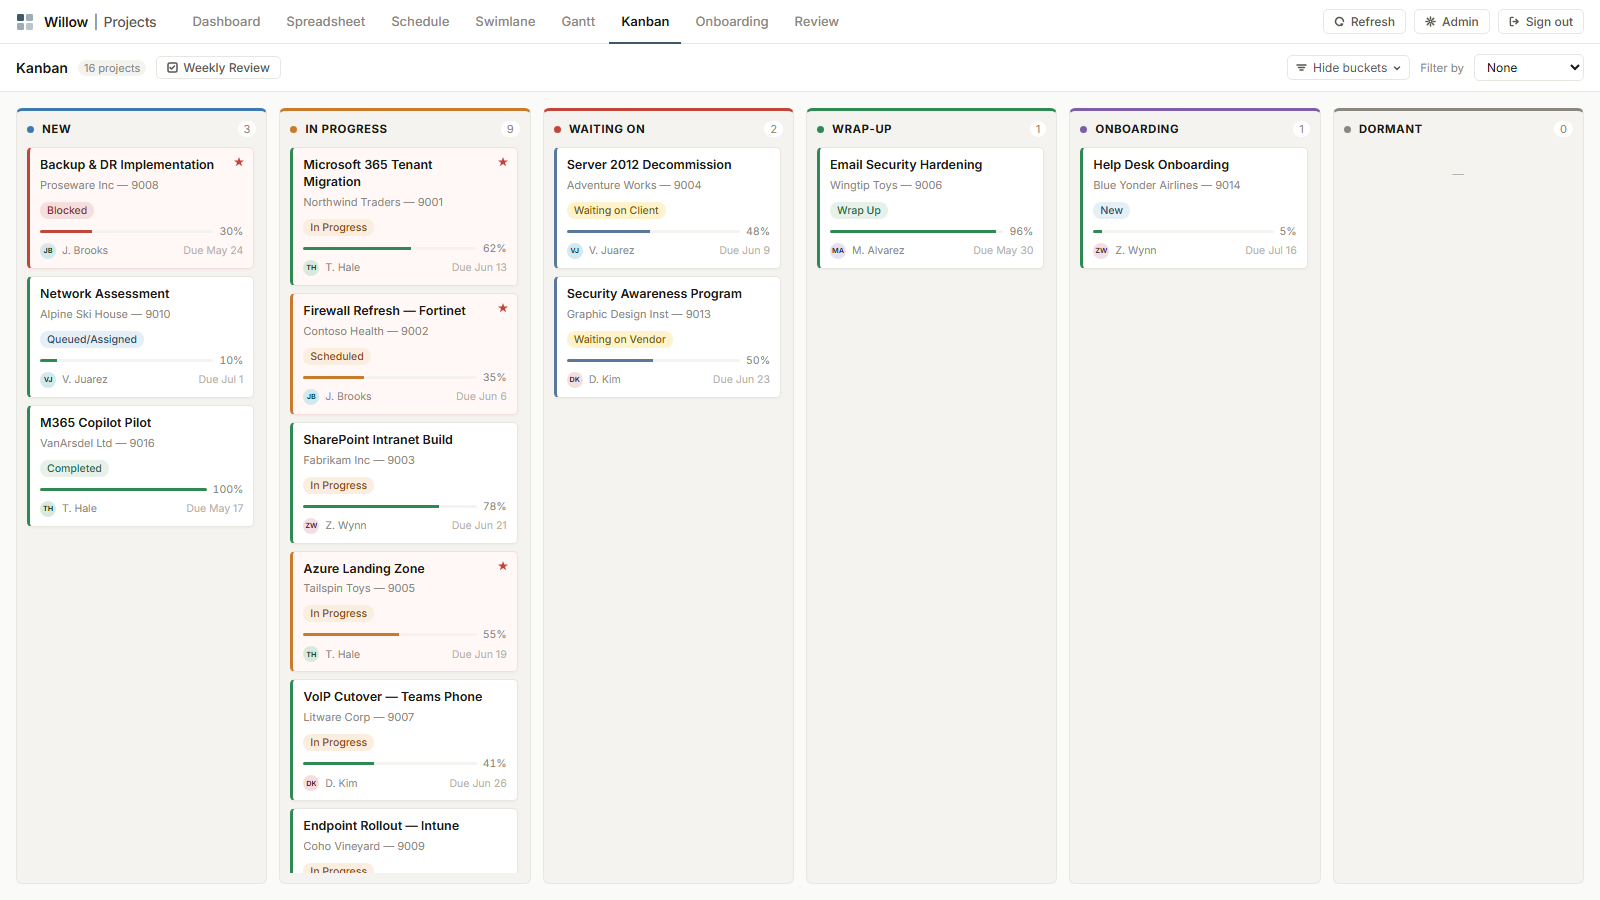Click T. Hale avatar on M365 Copilot Pilot card

click(48, 509)
